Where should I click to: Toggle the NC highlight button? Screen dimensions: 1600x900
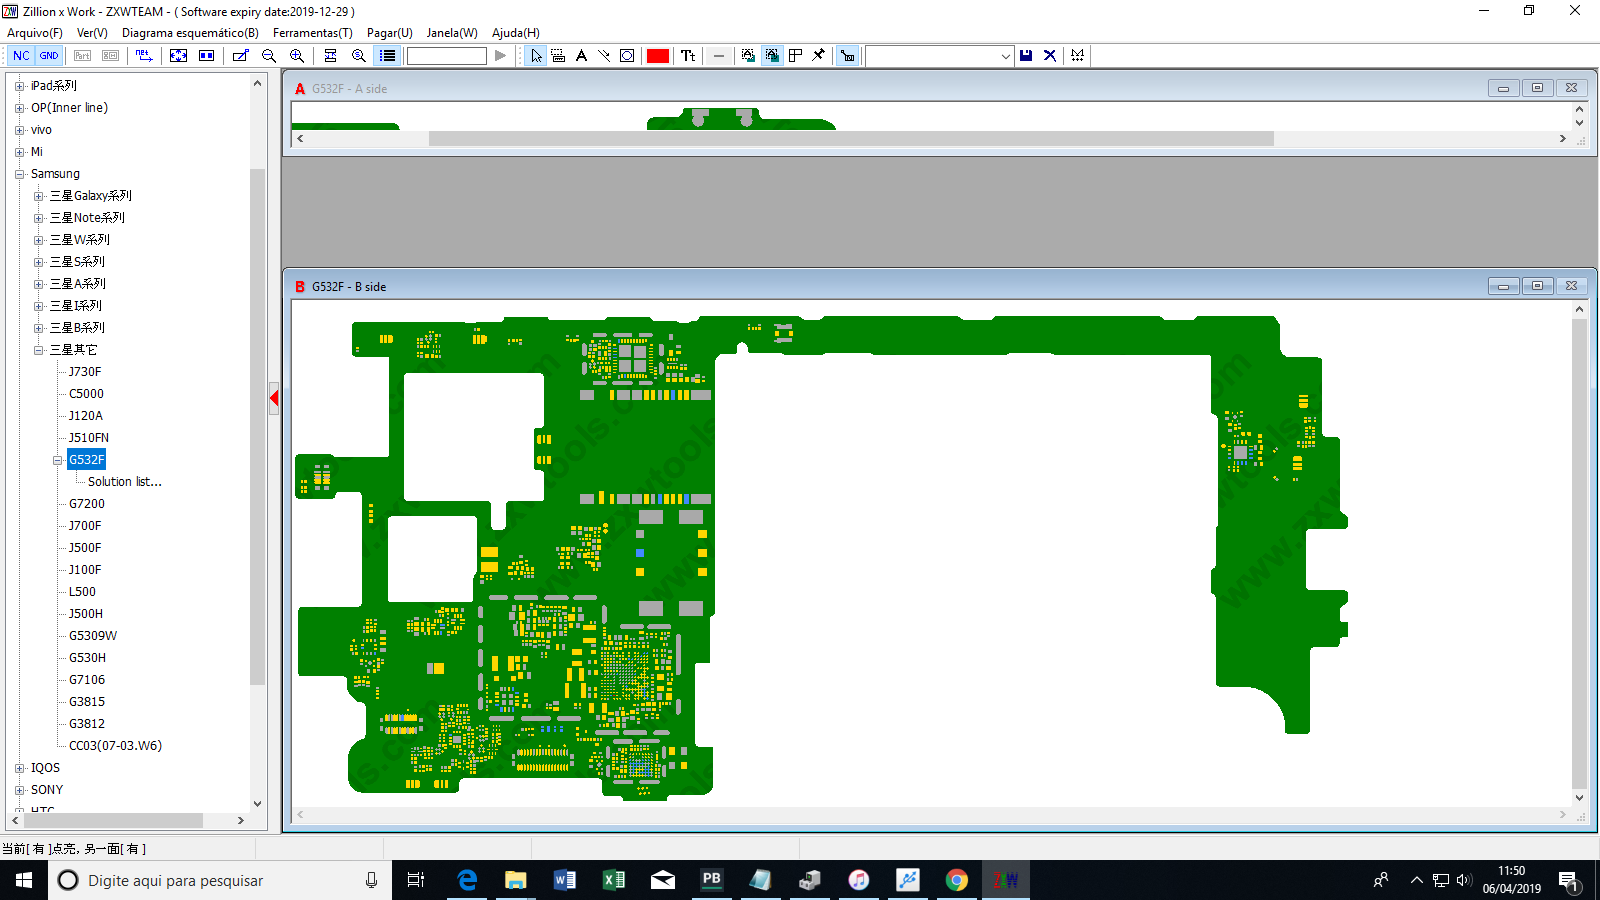[x=21, y=56]
